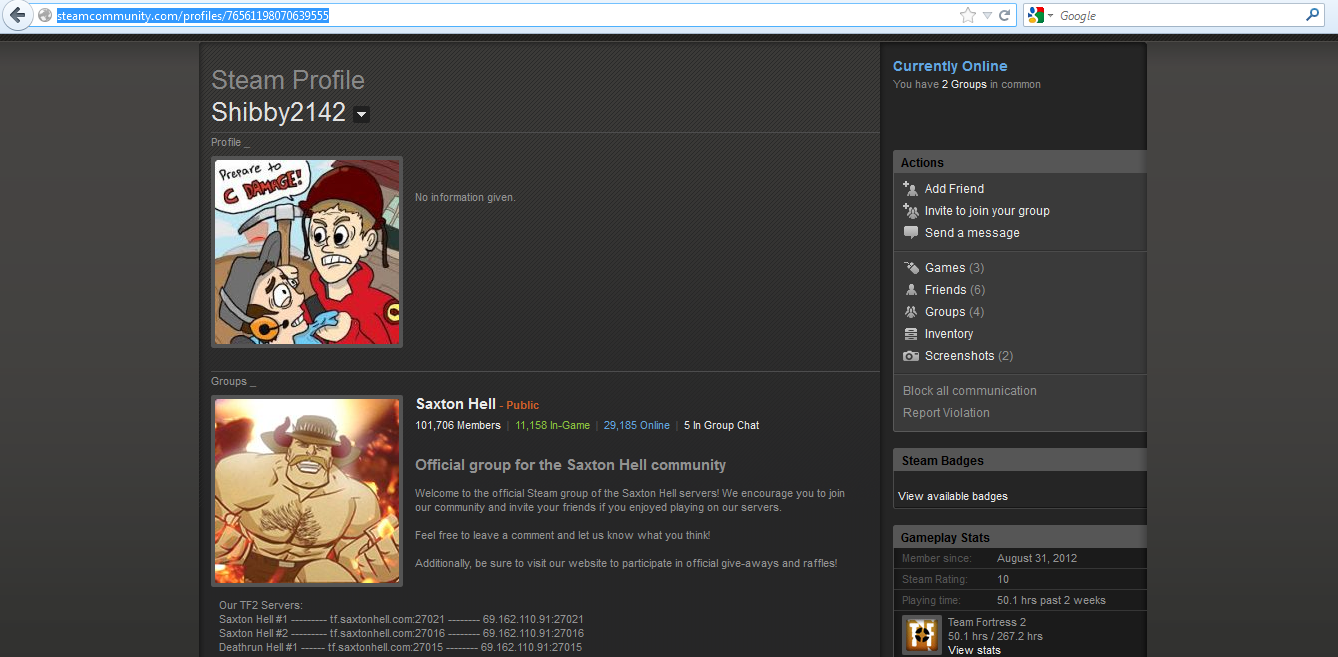
Task: Click Report Violation
Action: coord(946,413)
